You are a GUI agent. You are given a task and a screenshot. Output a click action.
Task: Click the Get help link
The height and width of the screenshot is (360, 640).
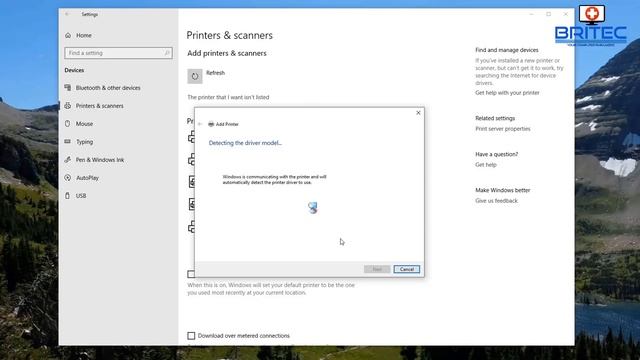486,164
